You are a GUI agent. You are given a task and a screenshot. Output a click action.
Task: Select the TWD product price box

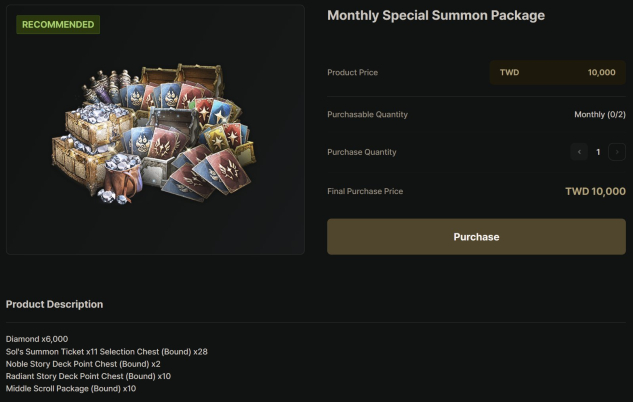[557, 73]
